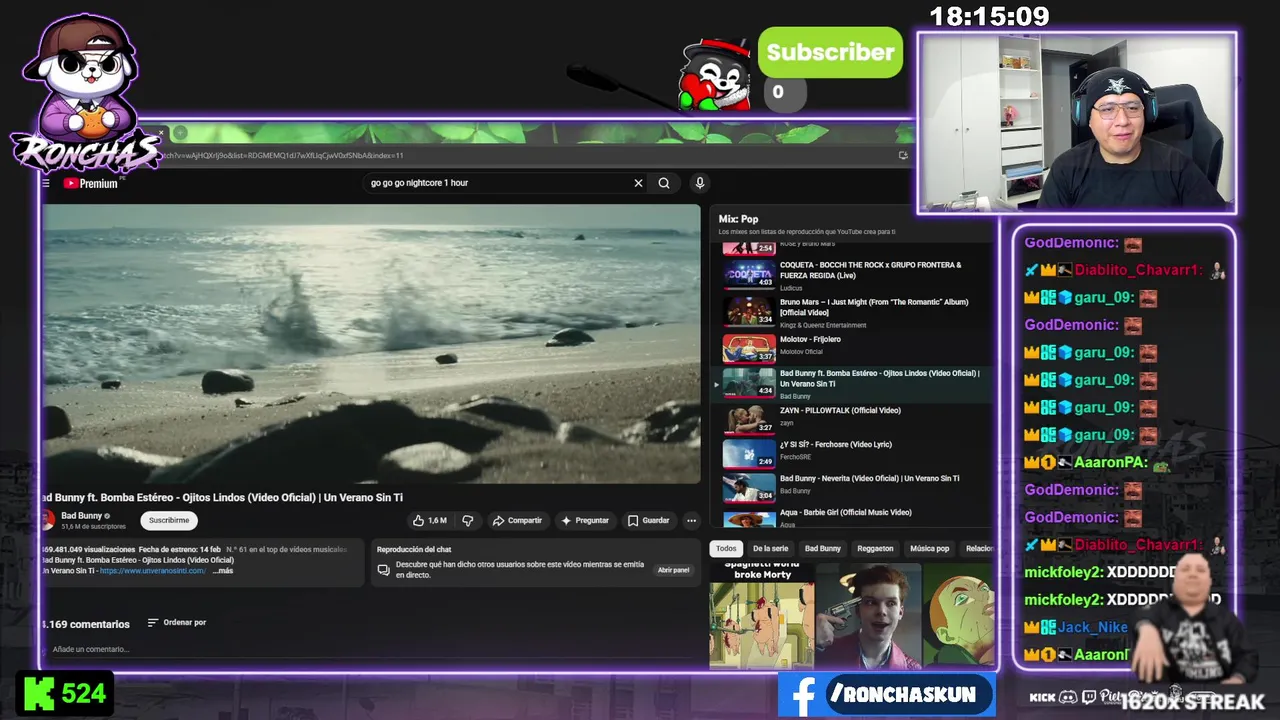Click the chat replay speech bubble icon

(383, 570)
